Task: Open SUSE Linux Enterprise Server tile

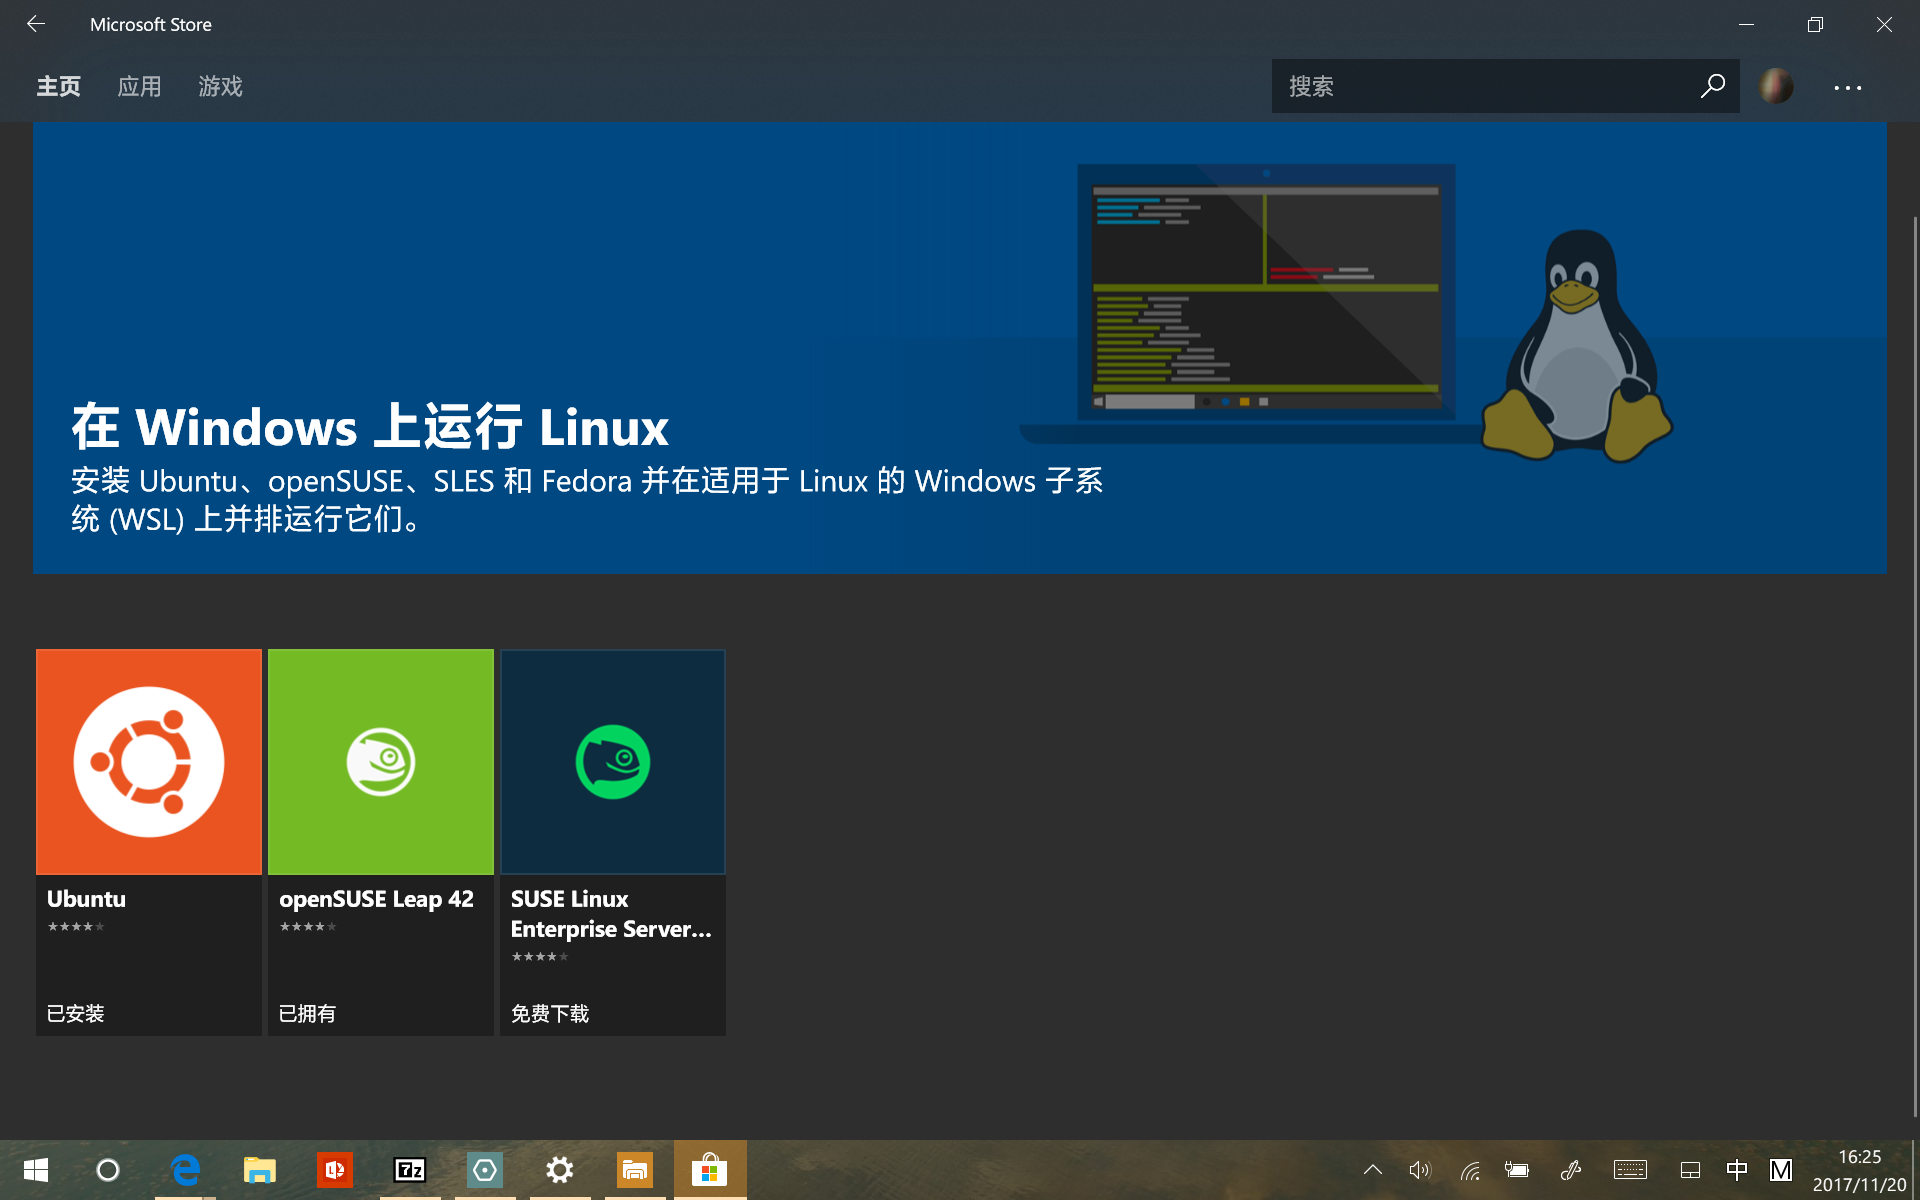Action: pos(613,762)
